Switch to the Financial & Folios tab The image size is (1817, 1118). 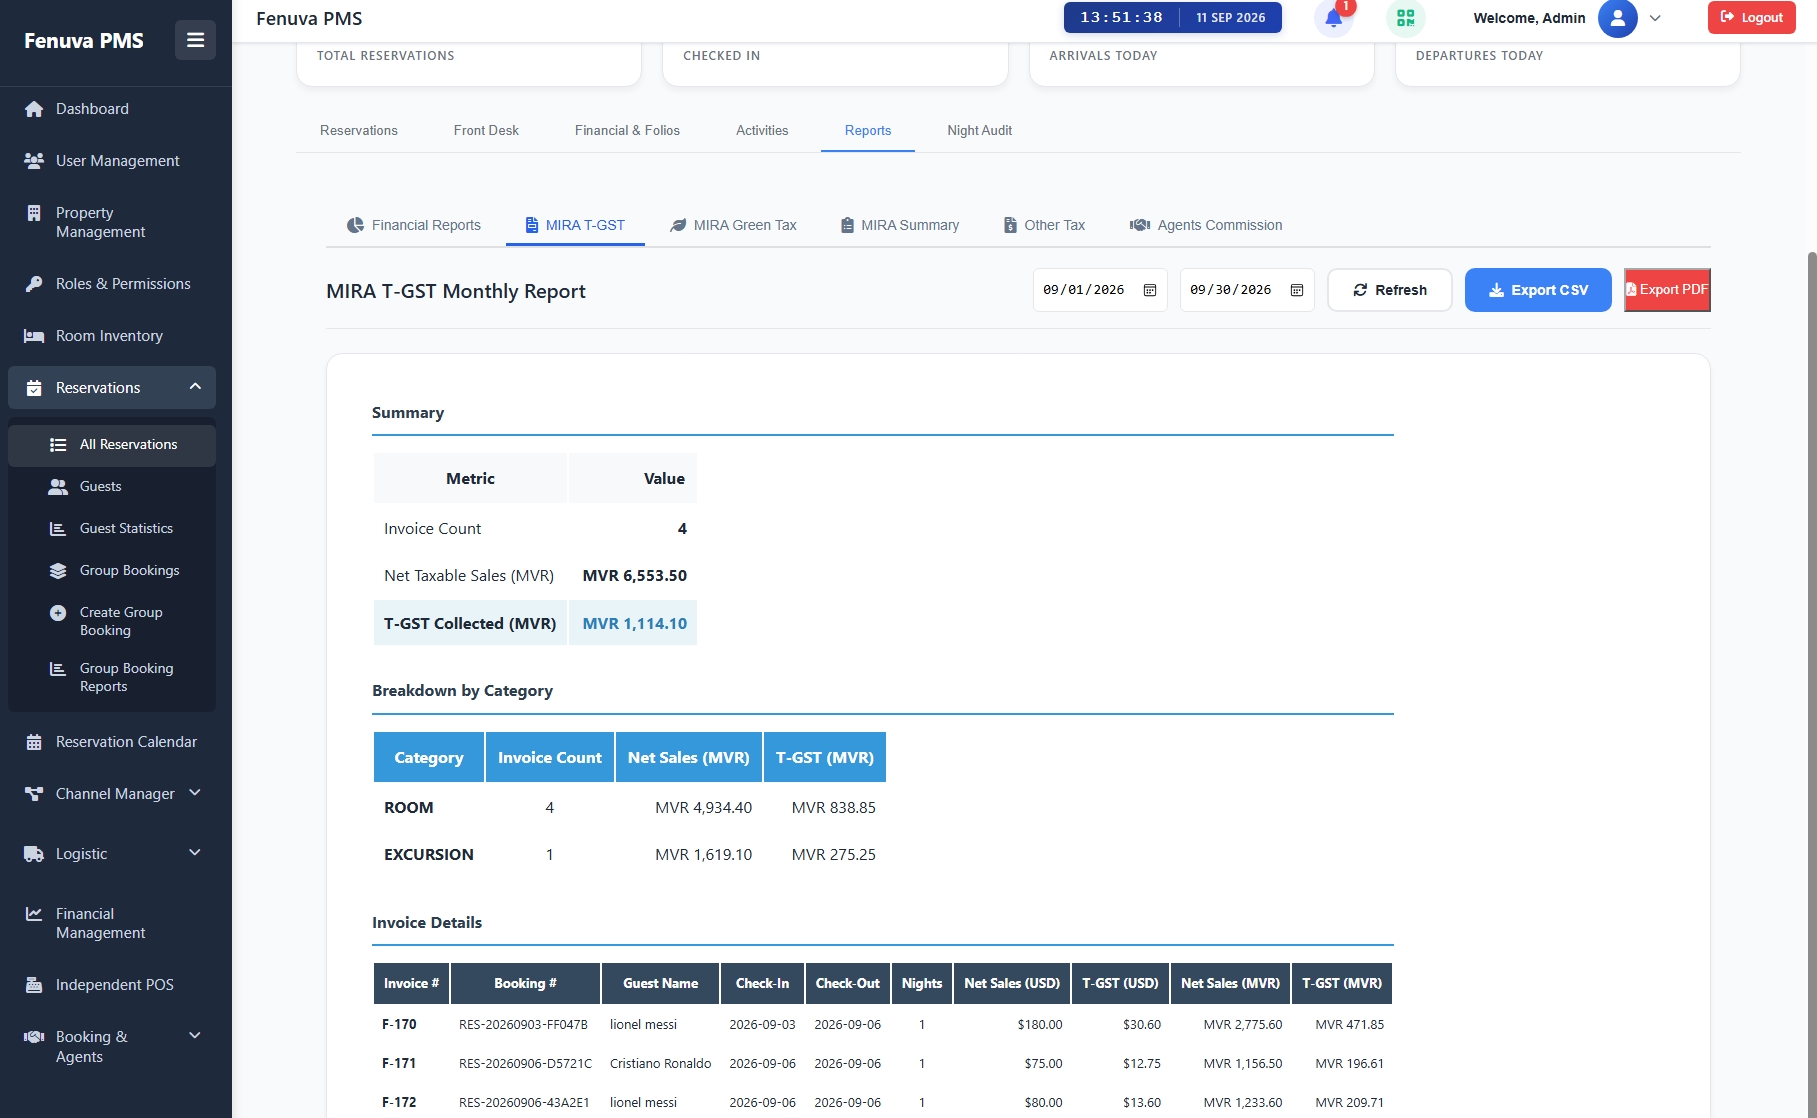pos(627,131)
